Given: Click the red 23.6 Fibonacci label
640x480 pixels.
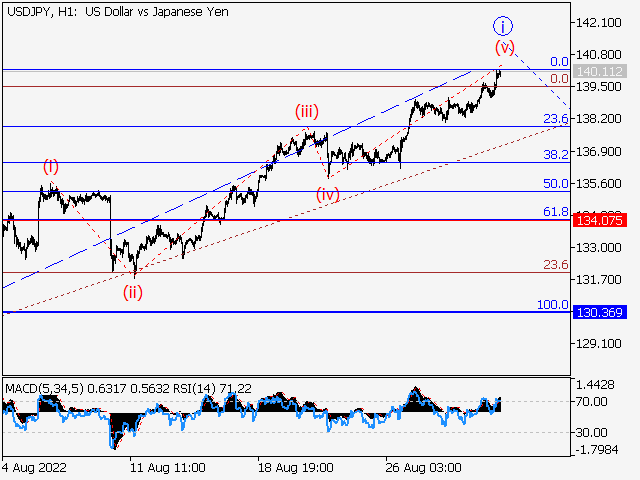Looking at the screenshot, I should tap(556, 265).
